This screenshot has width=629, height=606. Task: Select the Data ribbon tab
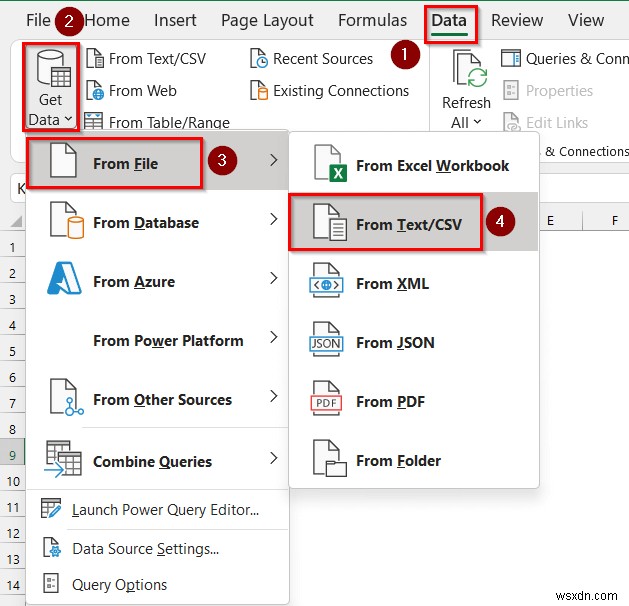click(x=449, y=21)
